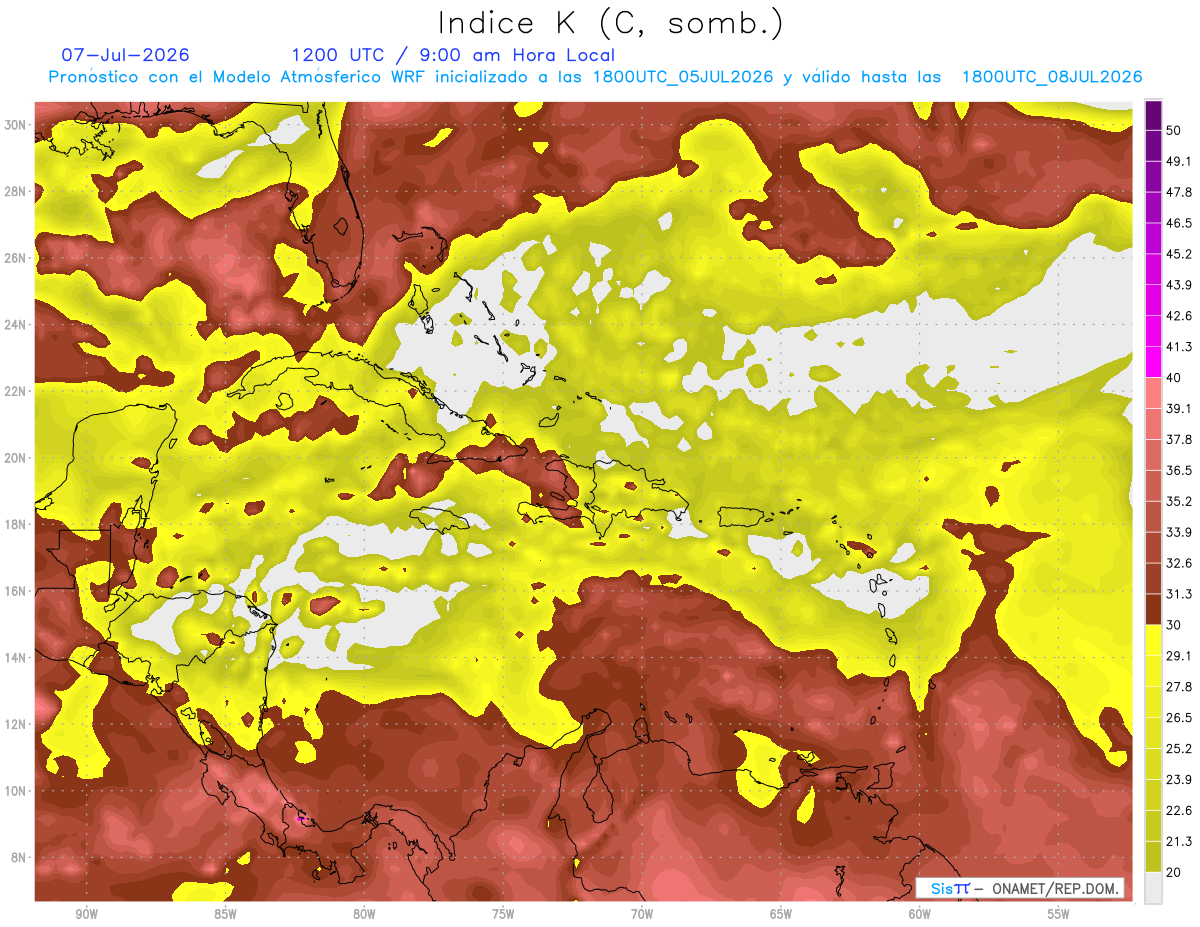Click the 'Pronostico con el Modelo Atmosferico WRF' description line
Image resolution: width=1200 pixels, height=927 pixels.
click(596, 77)
